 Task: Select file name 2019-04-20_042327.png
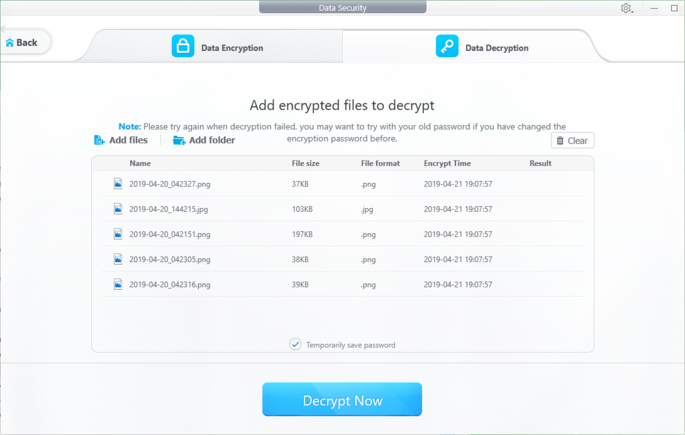(170, 184)
